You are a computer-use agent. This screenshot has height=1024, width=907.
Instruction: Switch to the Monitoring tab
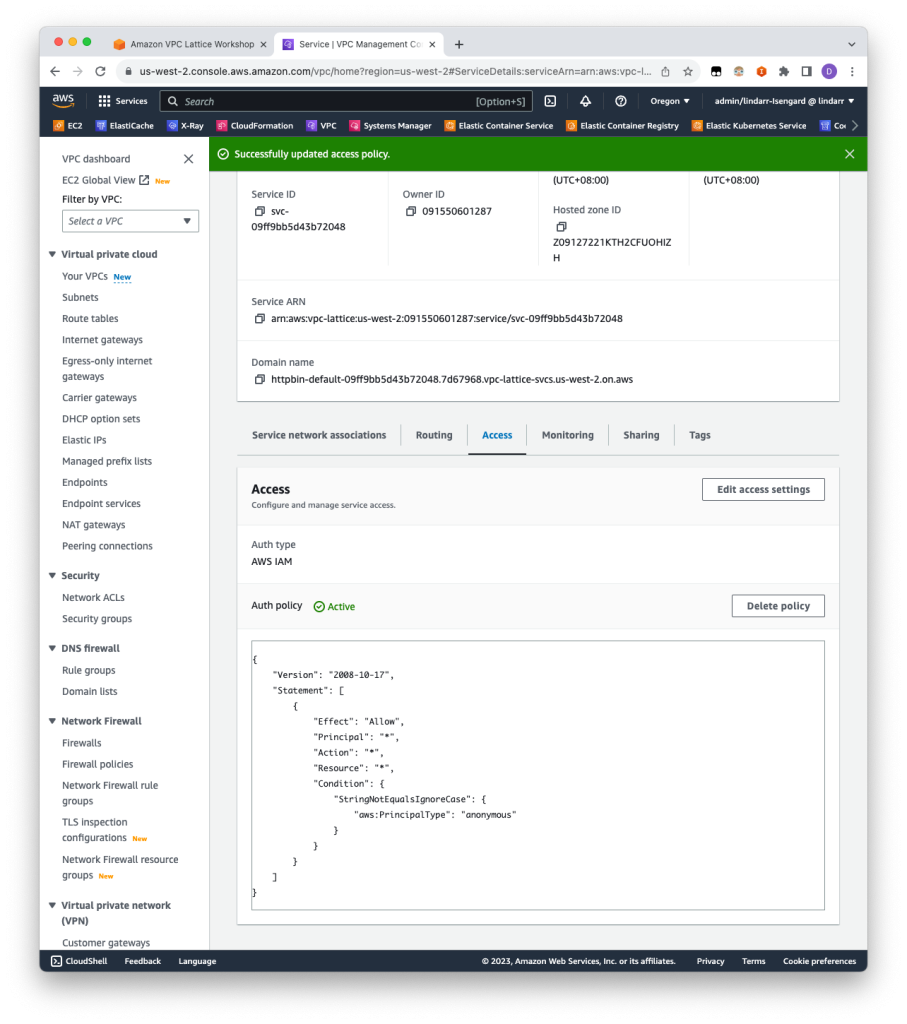(x=567, y=435)
